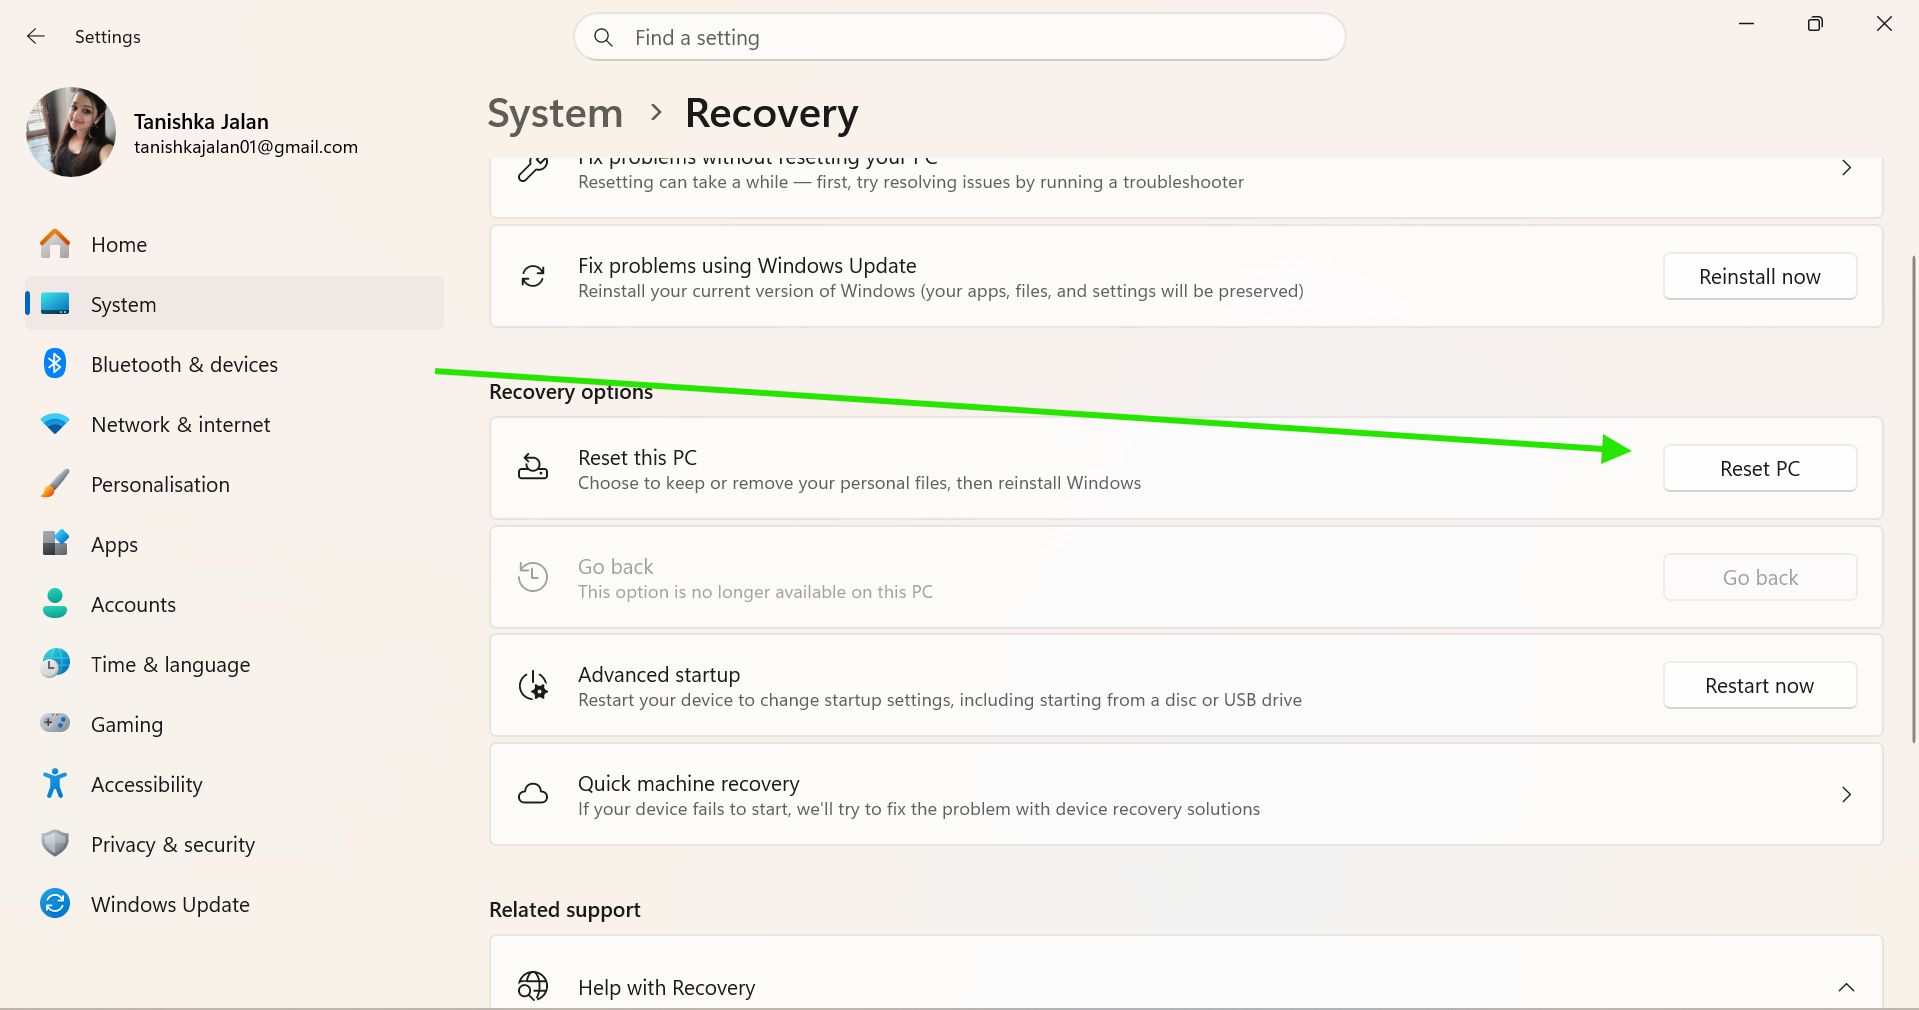Click the Network Wi-Fi icon

tap(55, 424)
